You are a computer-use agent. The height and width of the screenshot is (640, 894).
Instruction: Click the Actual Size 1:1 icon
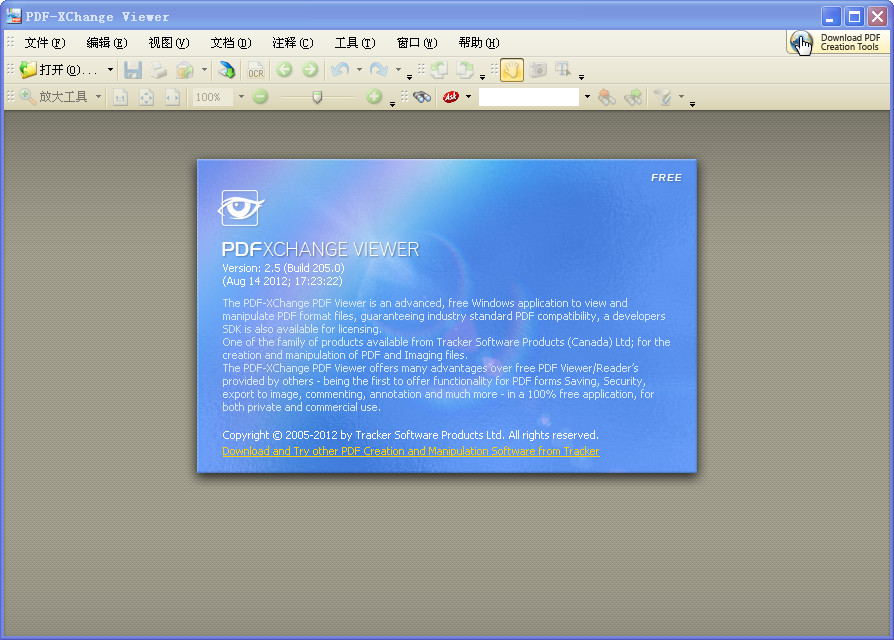click(x=120, y=97)
